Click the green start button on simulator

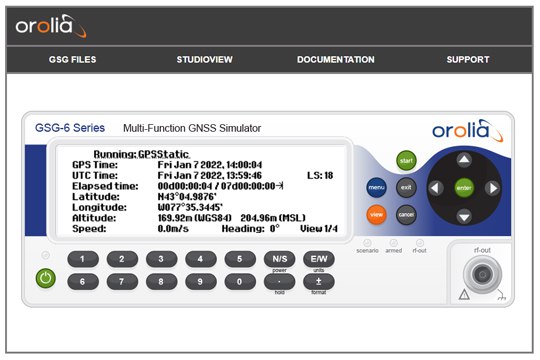(406, 161)
